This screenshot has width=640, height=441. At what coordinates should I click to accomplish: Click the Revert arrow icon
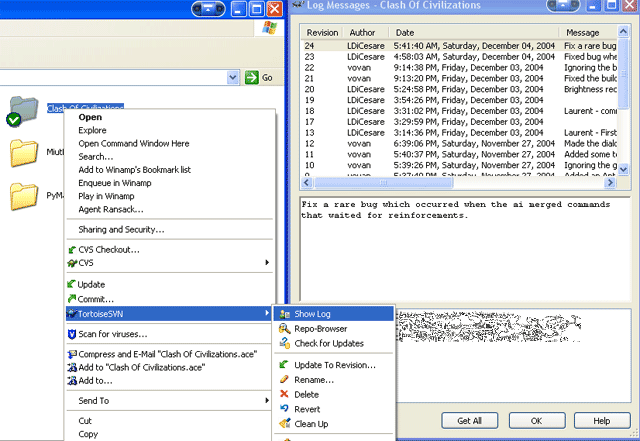click(285, 409)
